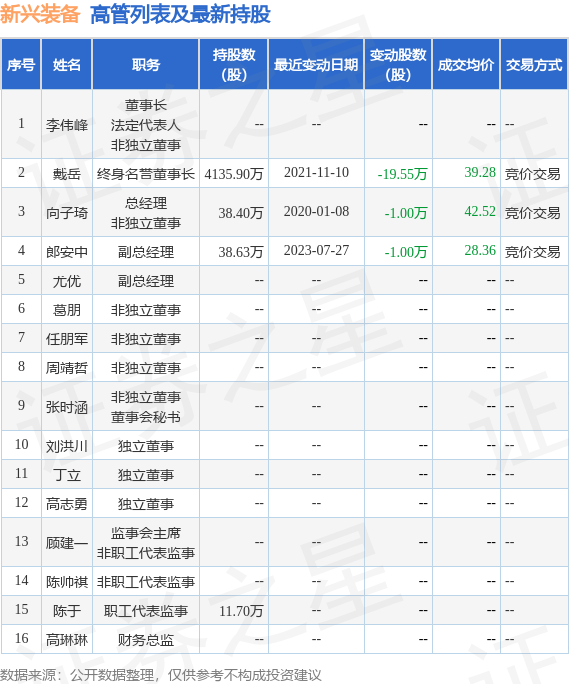
Task: Click the name 任朋军
Action: 67,339
